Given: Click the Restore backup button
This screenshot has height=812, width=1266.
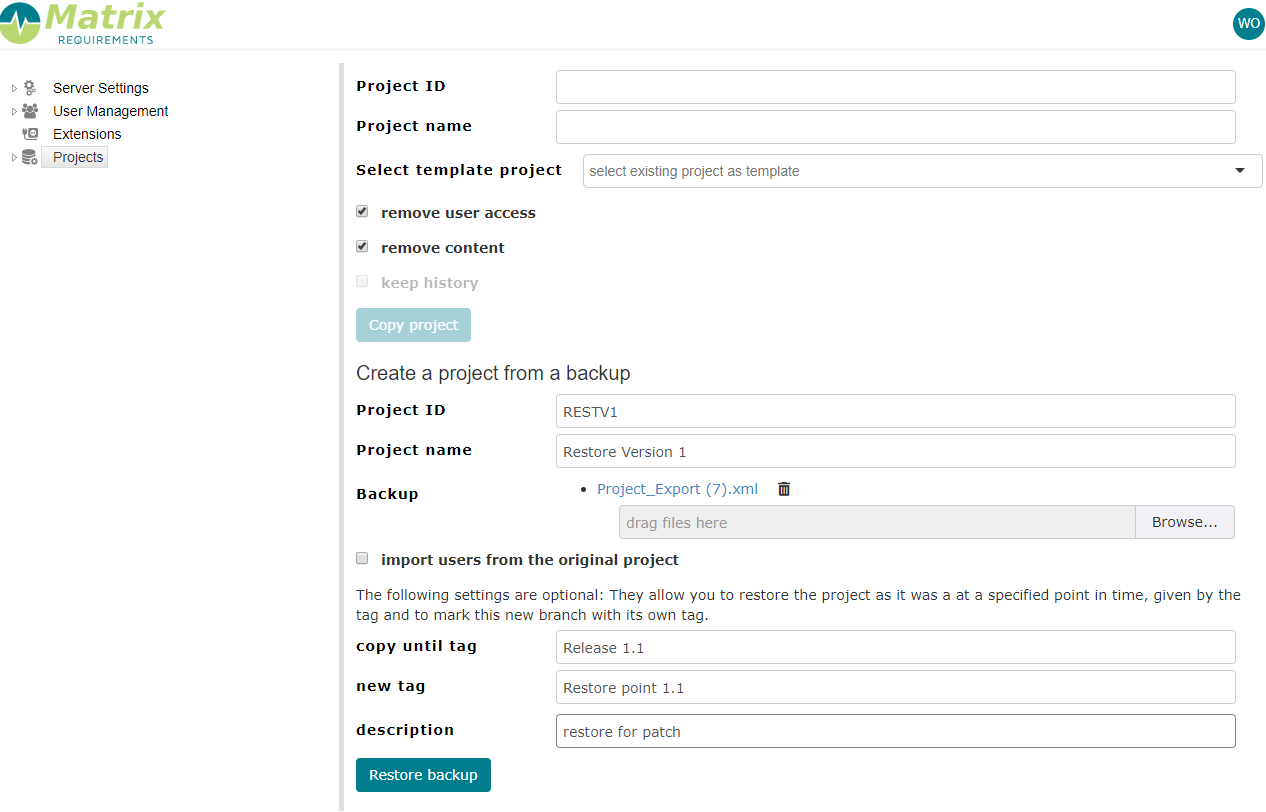Looking at the screenshot, I should tap(423, 775).
